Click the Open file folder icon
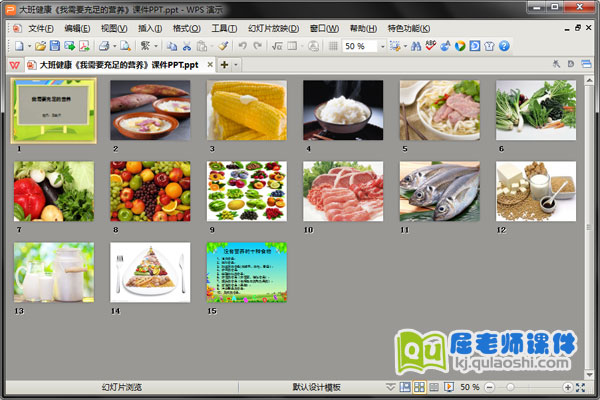This screenshot has height=400, width=600. [x=41, y=46]
